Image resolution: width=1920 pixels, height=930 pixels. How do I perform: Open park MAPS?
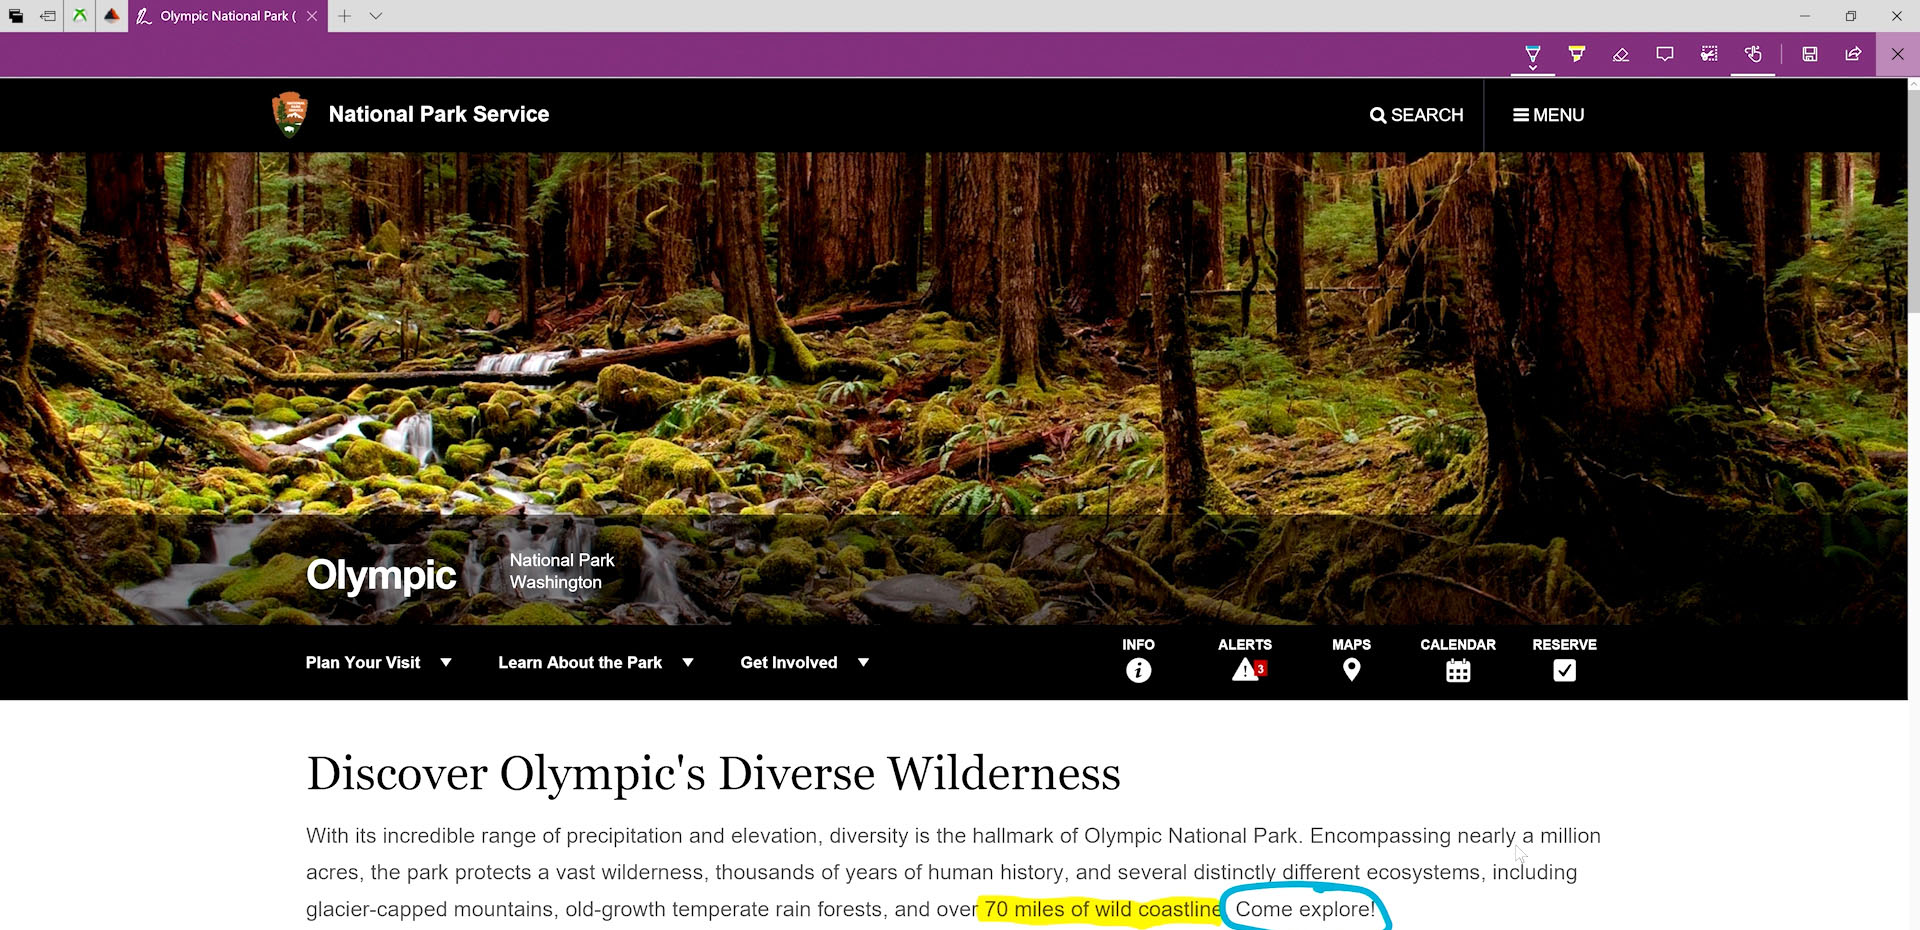pyautogui.click(x=1351, y=661)
